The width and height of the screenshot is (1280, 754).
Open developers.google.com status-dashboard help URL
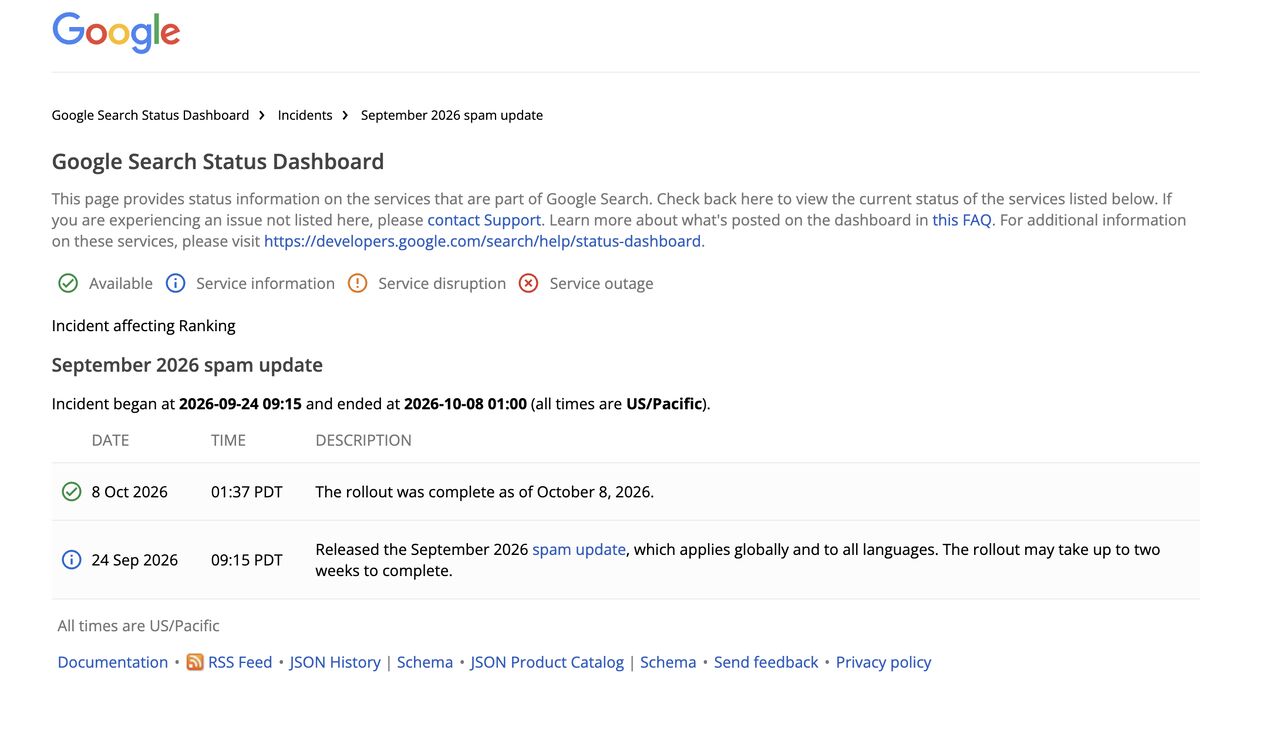click(x=484, y=241)
